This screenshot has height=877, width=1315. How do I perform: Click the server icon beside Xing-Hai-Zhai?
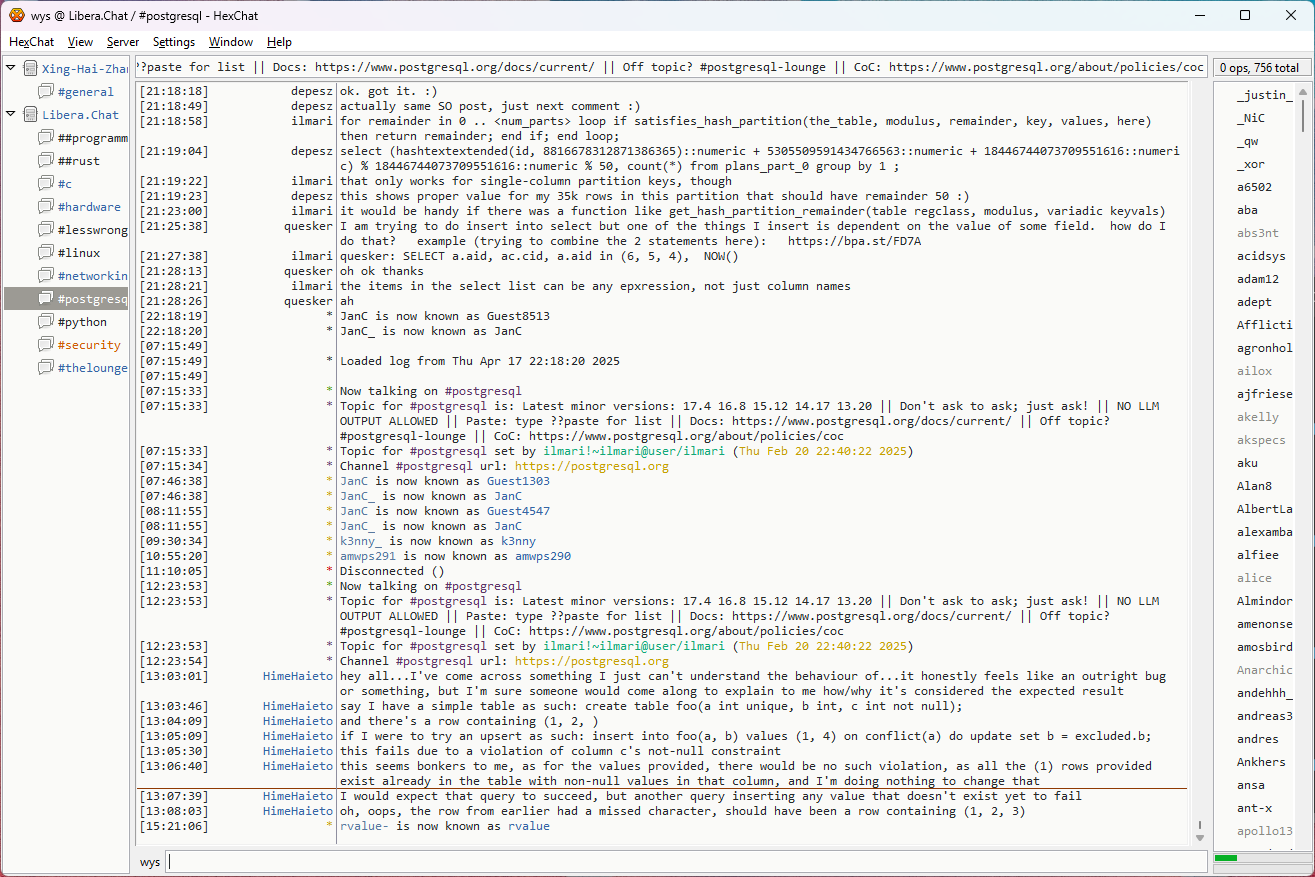pyautogui.click(x=30, y=69)
